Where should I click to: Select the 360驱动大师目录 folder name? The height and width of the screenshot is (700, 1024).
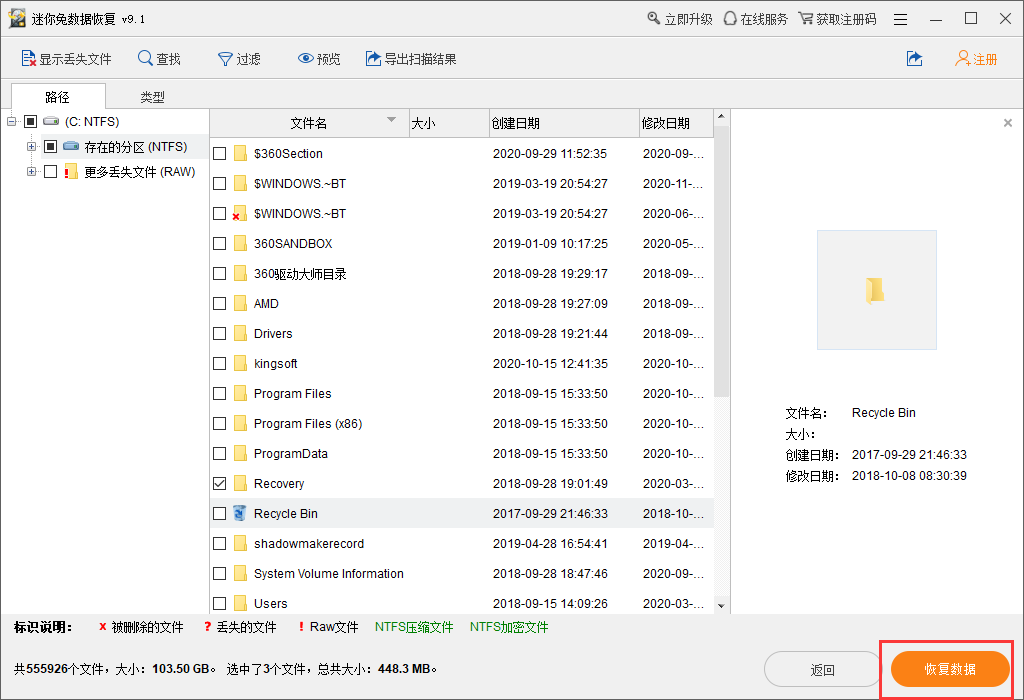tap(300, 274)
